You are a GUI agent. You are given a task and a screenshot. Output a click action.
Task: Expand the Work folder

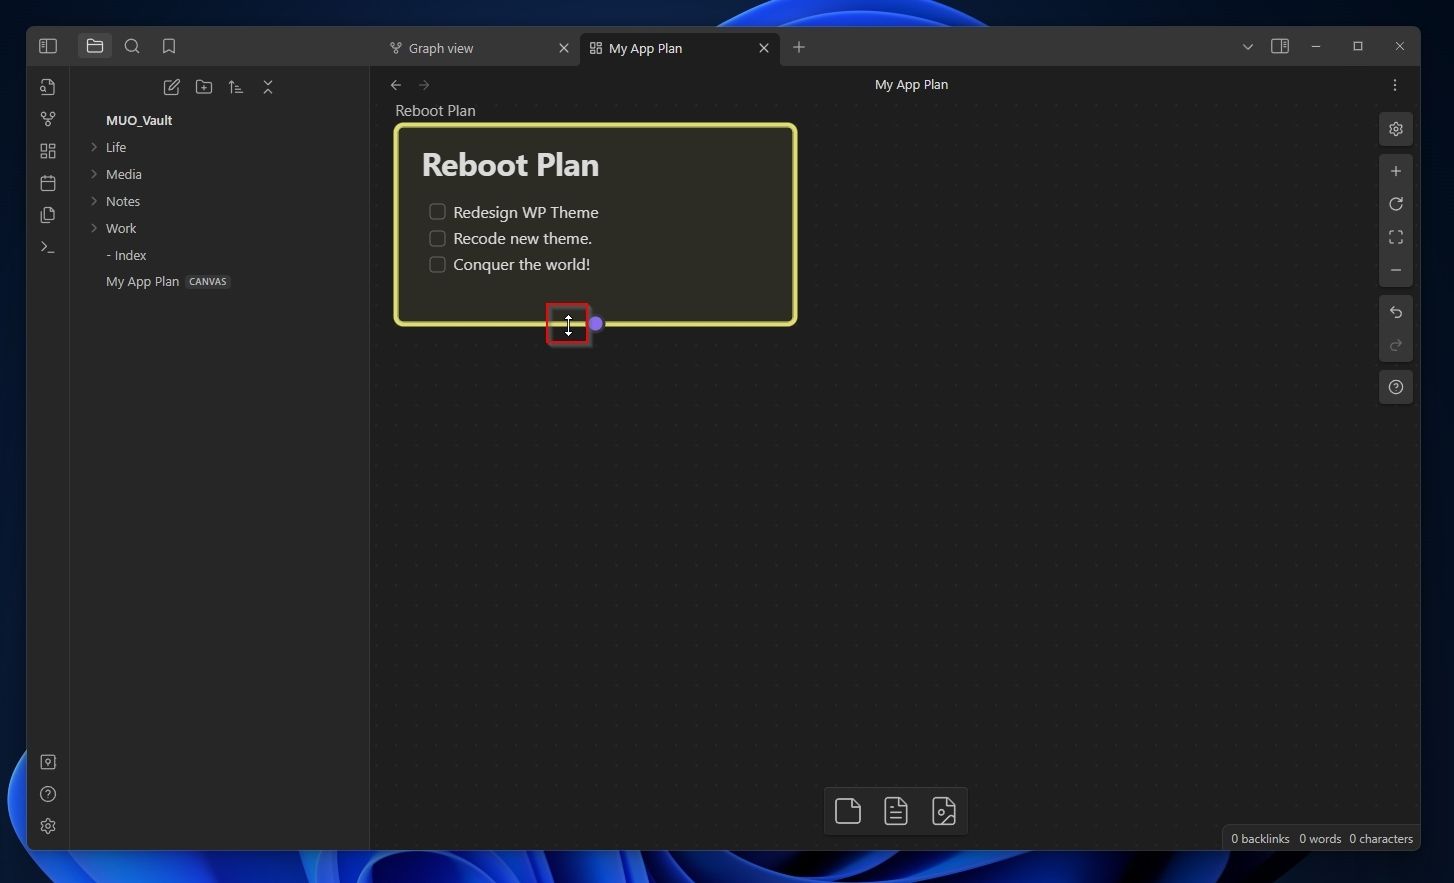[x=94, y=228]
